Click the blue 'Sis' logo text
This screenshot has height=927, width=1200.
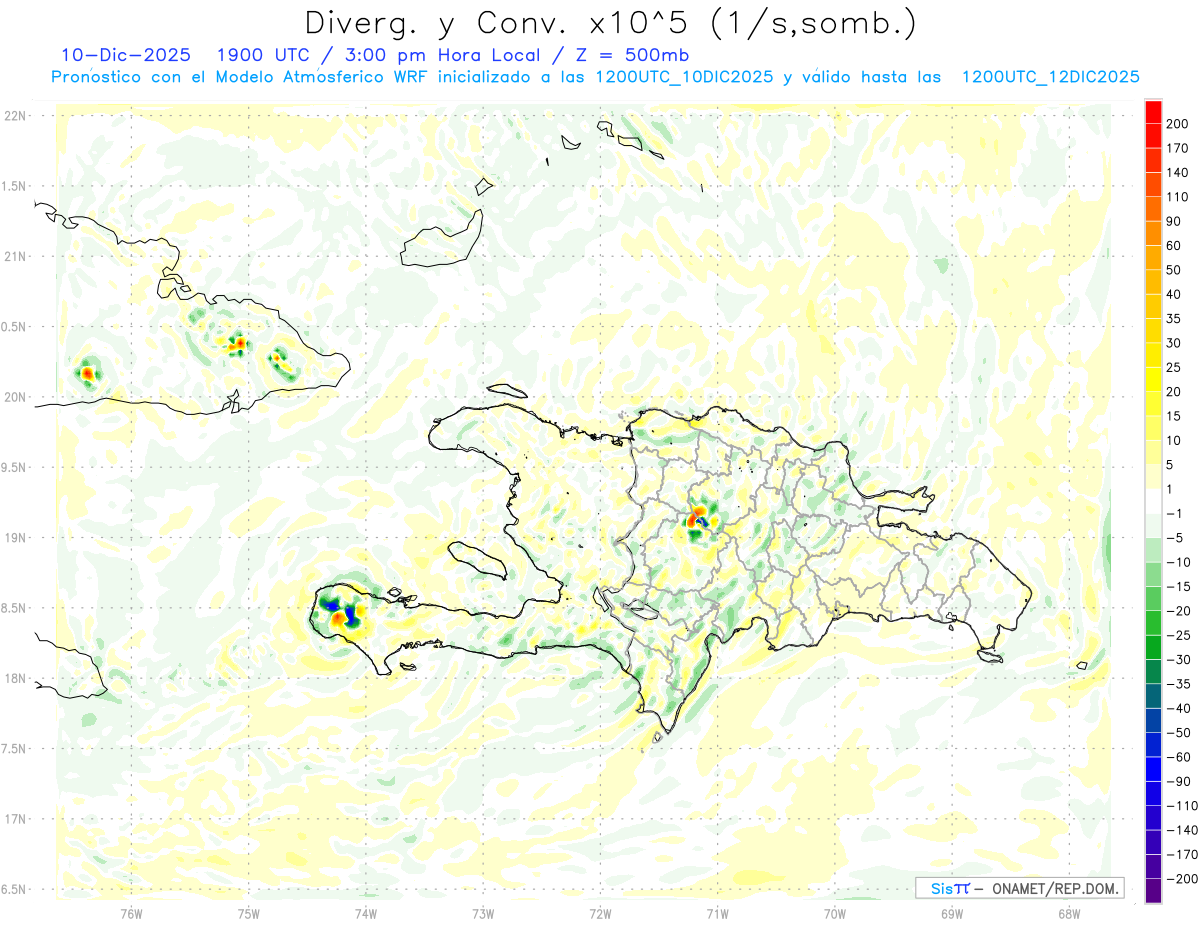click(943, 888)
